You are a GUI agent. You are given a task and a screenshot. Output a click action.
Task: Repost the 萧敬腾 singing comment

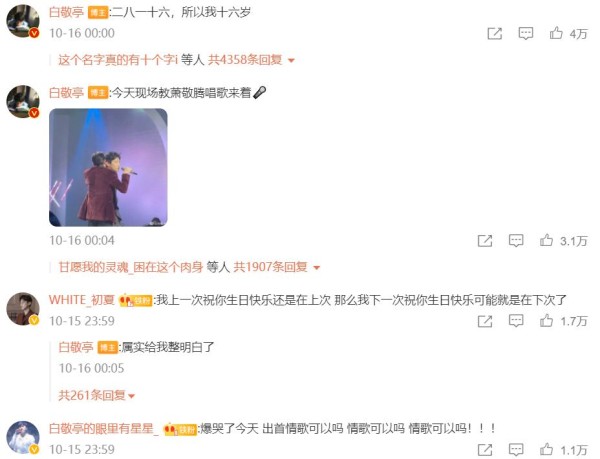pyautogui.click(x=485, y=241)
